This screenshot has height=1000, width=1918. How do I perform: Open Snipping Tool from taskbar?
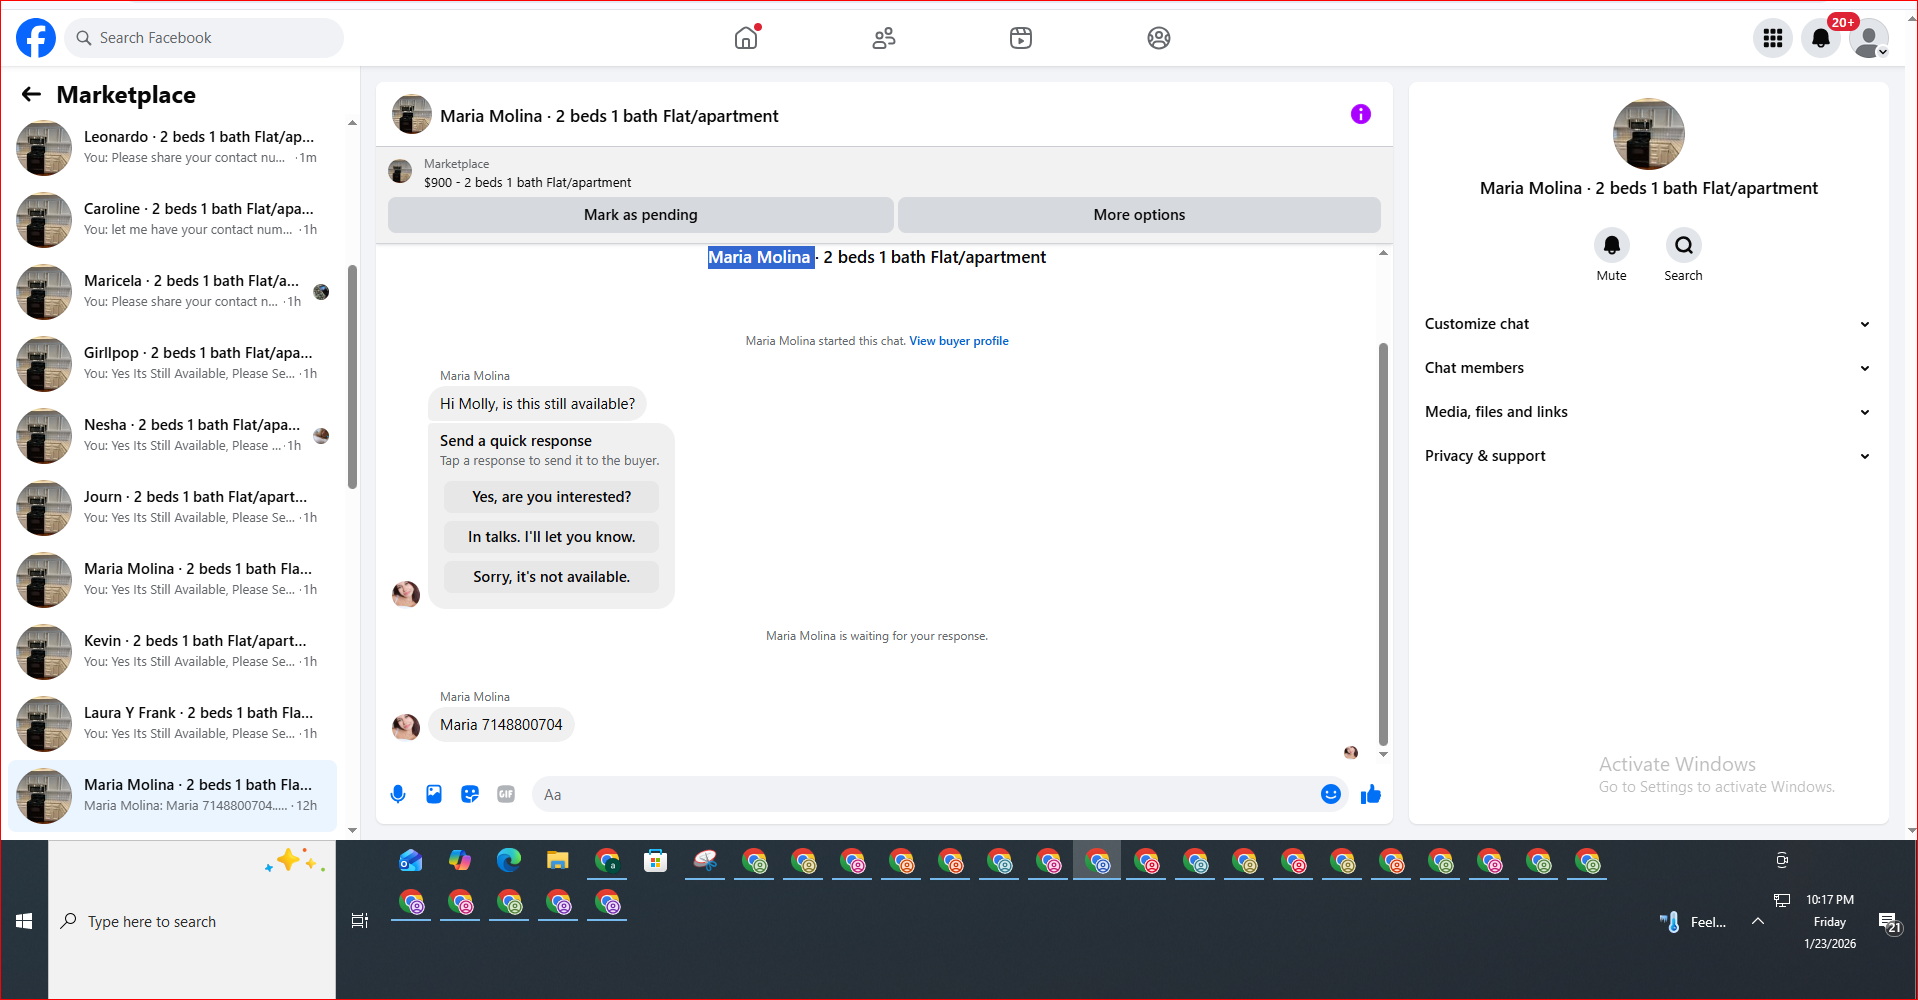pyautogui.click(x=705, y=861)
